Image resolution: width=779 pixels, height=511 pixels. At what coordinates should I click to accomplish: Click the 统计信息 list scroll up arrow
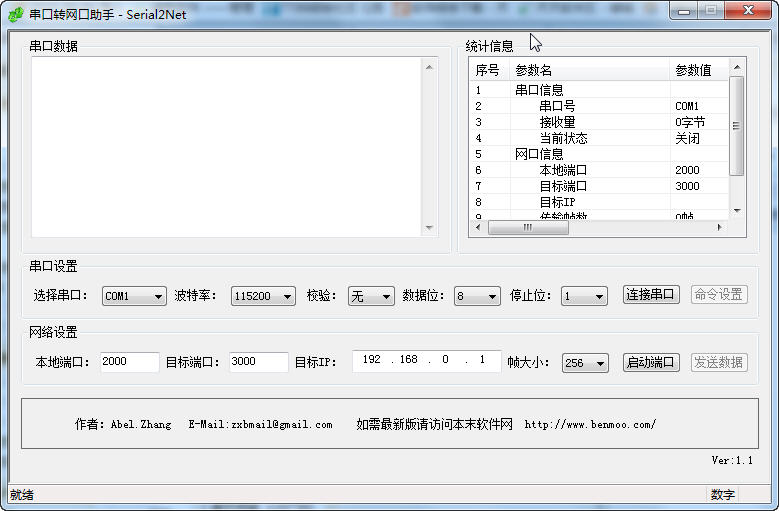[x=737, y=67]
